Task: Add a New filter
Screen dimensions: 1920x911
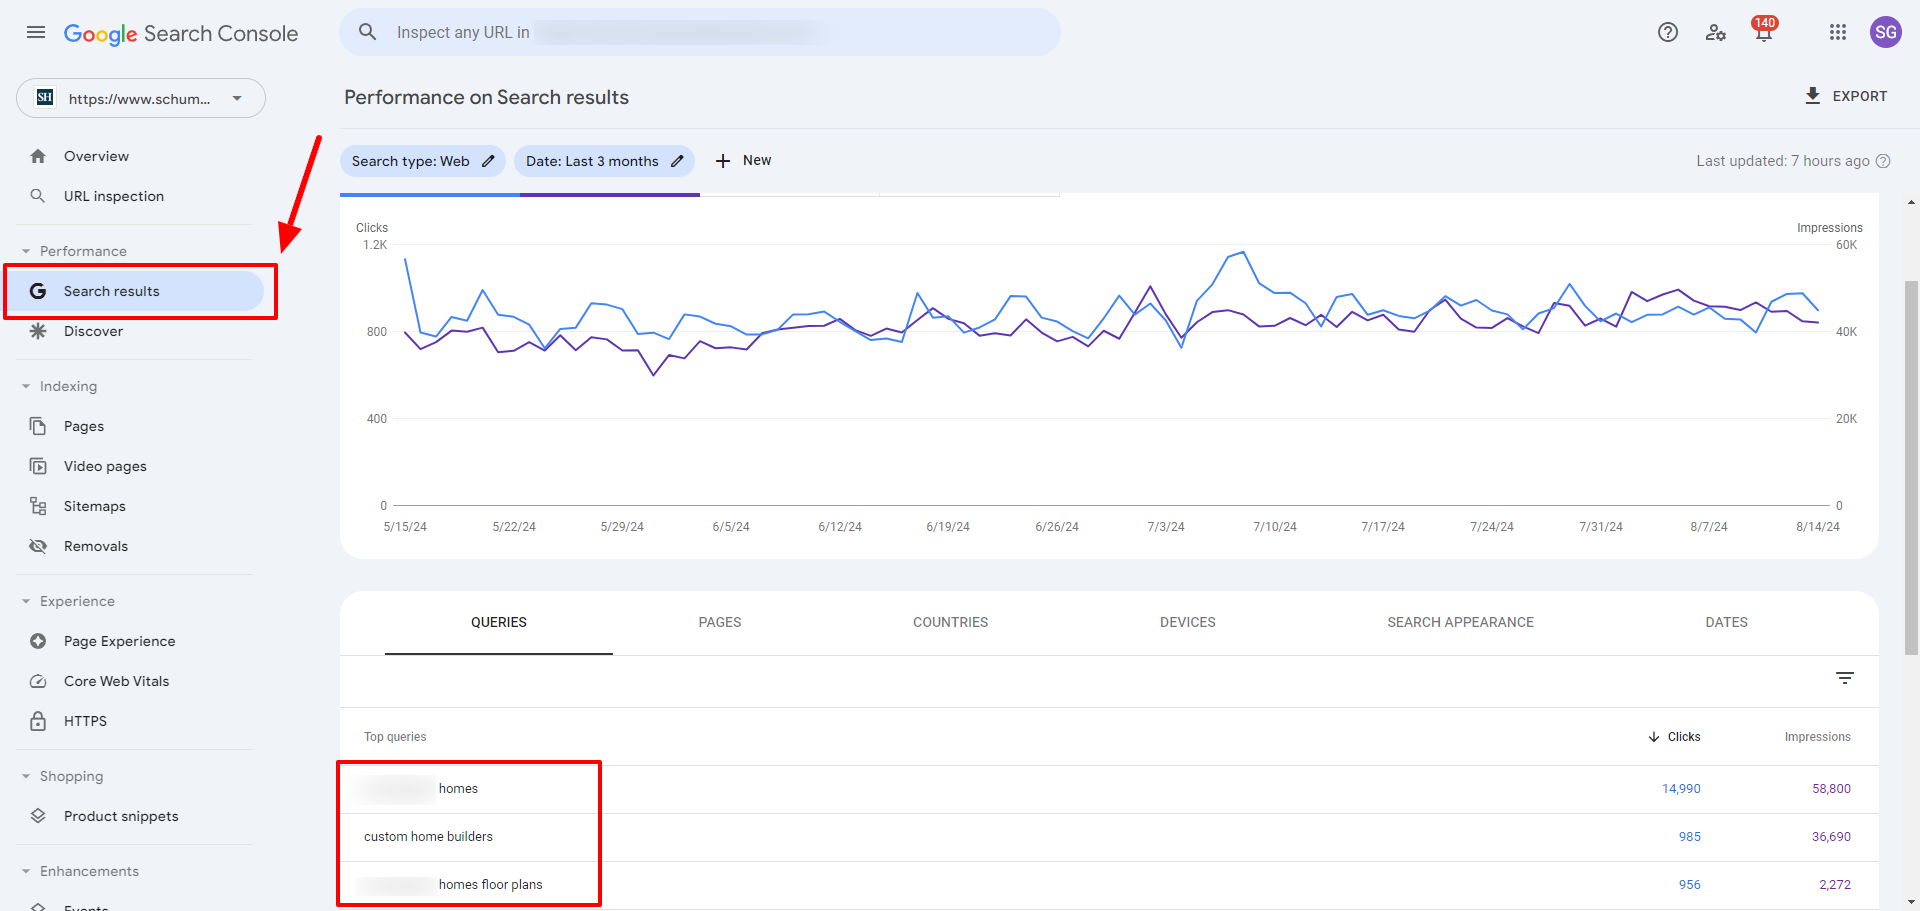Action: click(x=744, y=161)
